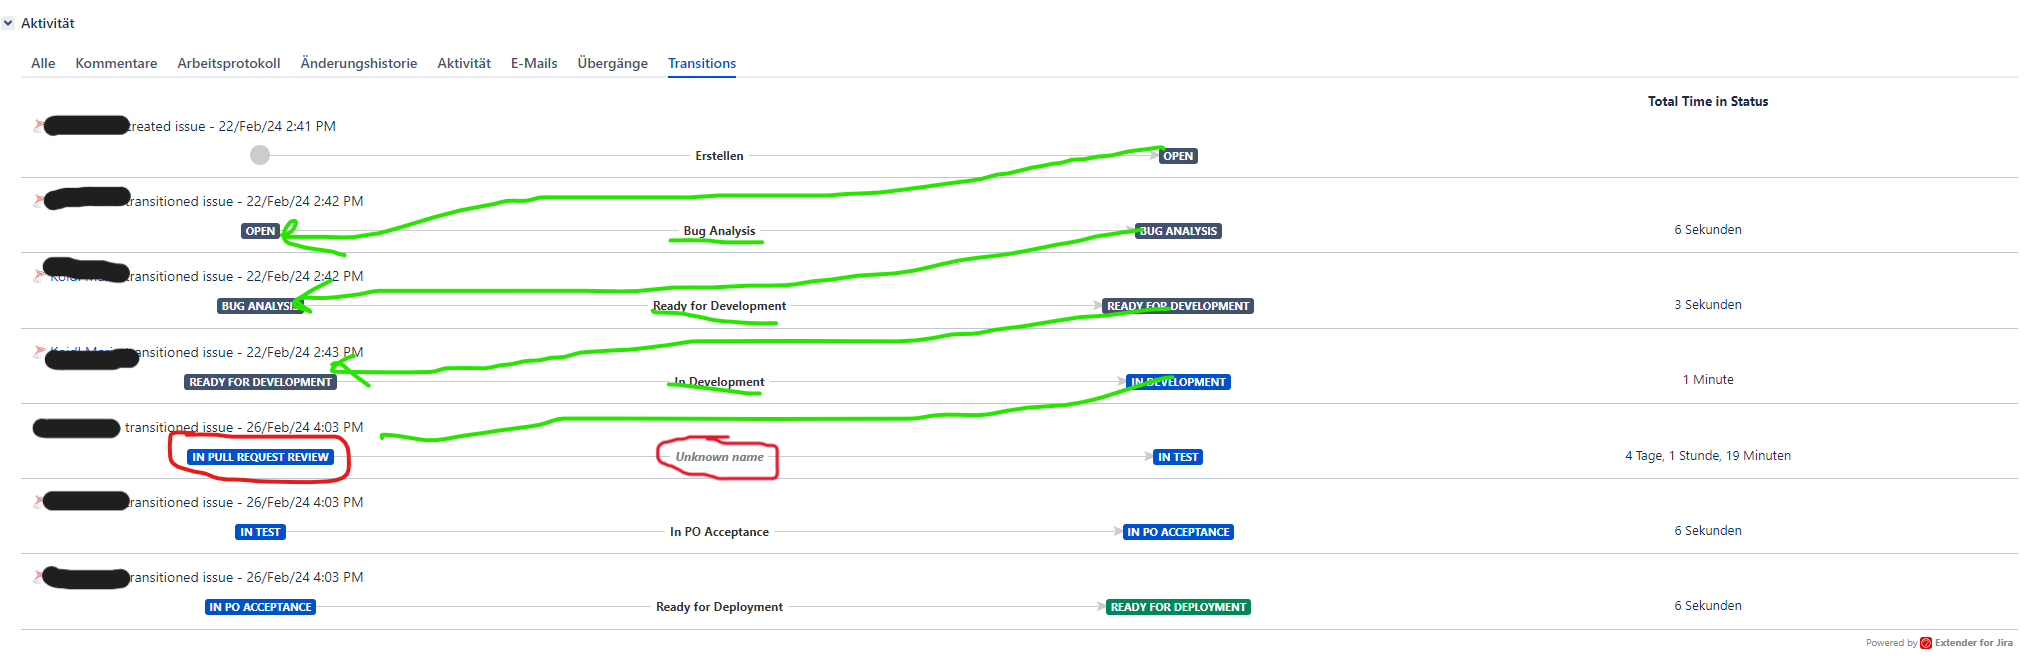Open the Arbeitsprotokoll tab
Viewport: 2044px width, 664px height.
coord(229,63)
